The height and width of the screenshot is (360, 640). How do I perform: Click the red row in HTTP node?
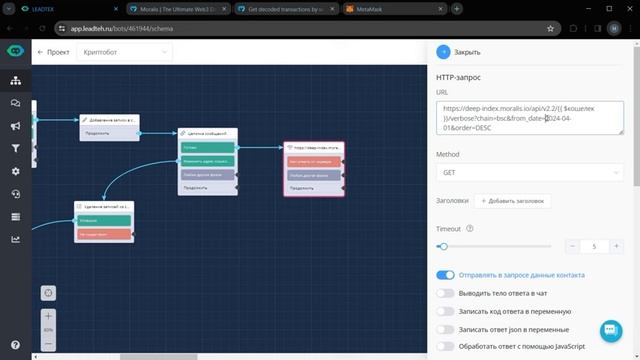click(314, 162)
